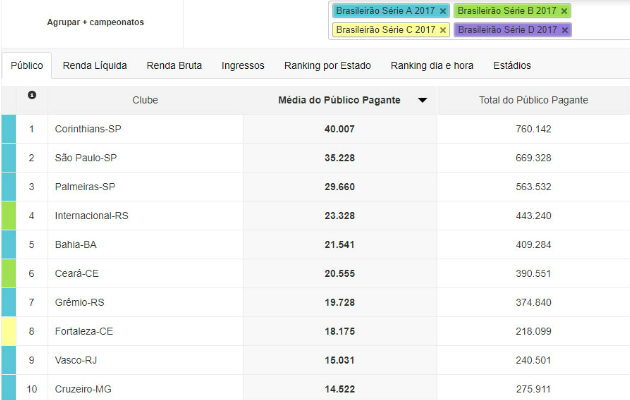This screenshot has height=400, width=630.
Task: Click the Corinthians-SP club name
Action: (88, 129)
